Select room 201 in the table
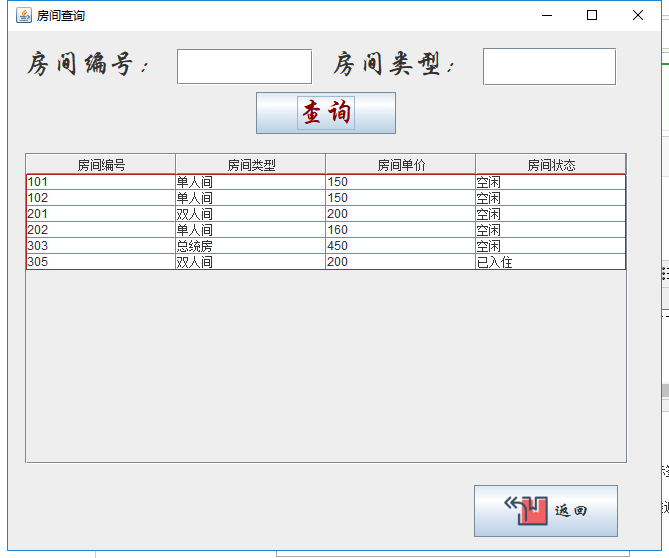 tap(101, 214)
